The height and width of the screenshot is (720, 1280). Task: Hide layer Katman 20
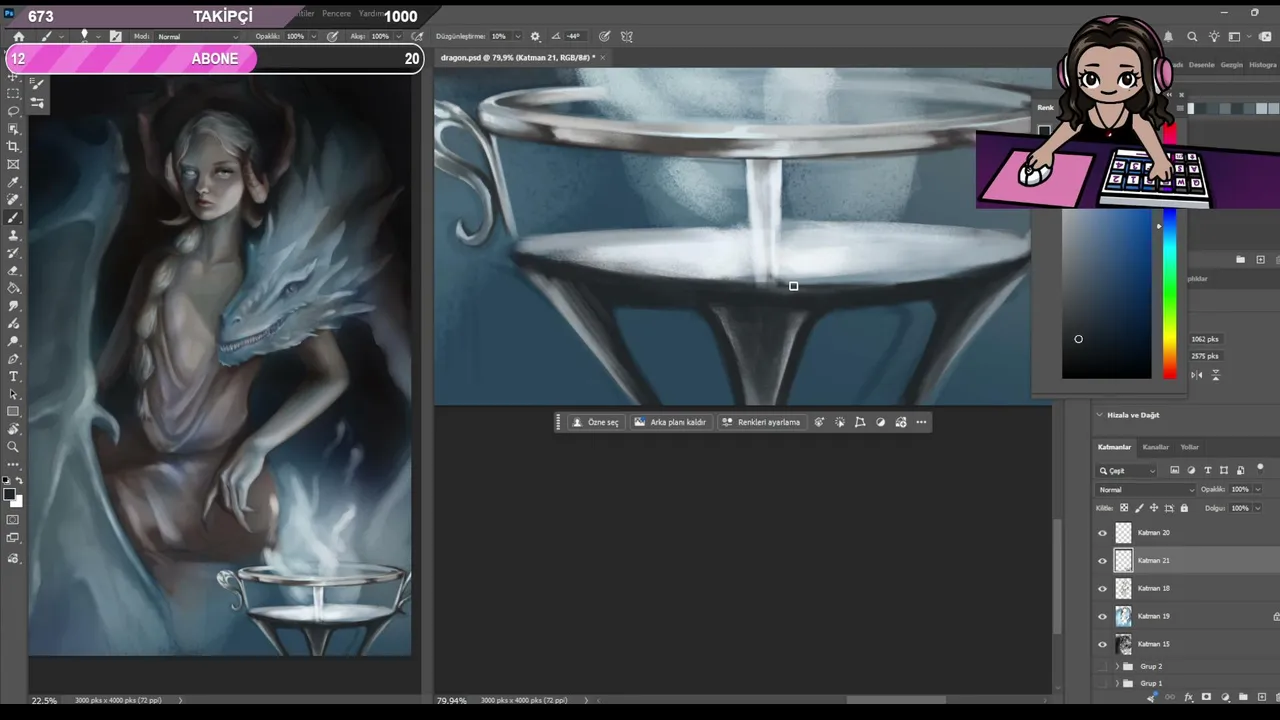[1103, 533]
